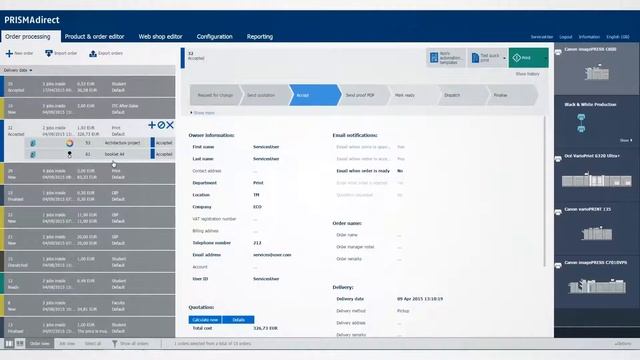Click the quotation Details button
The width and height of the screenshot is (640, 360).
pyautogui.click(x=238, y=320)
